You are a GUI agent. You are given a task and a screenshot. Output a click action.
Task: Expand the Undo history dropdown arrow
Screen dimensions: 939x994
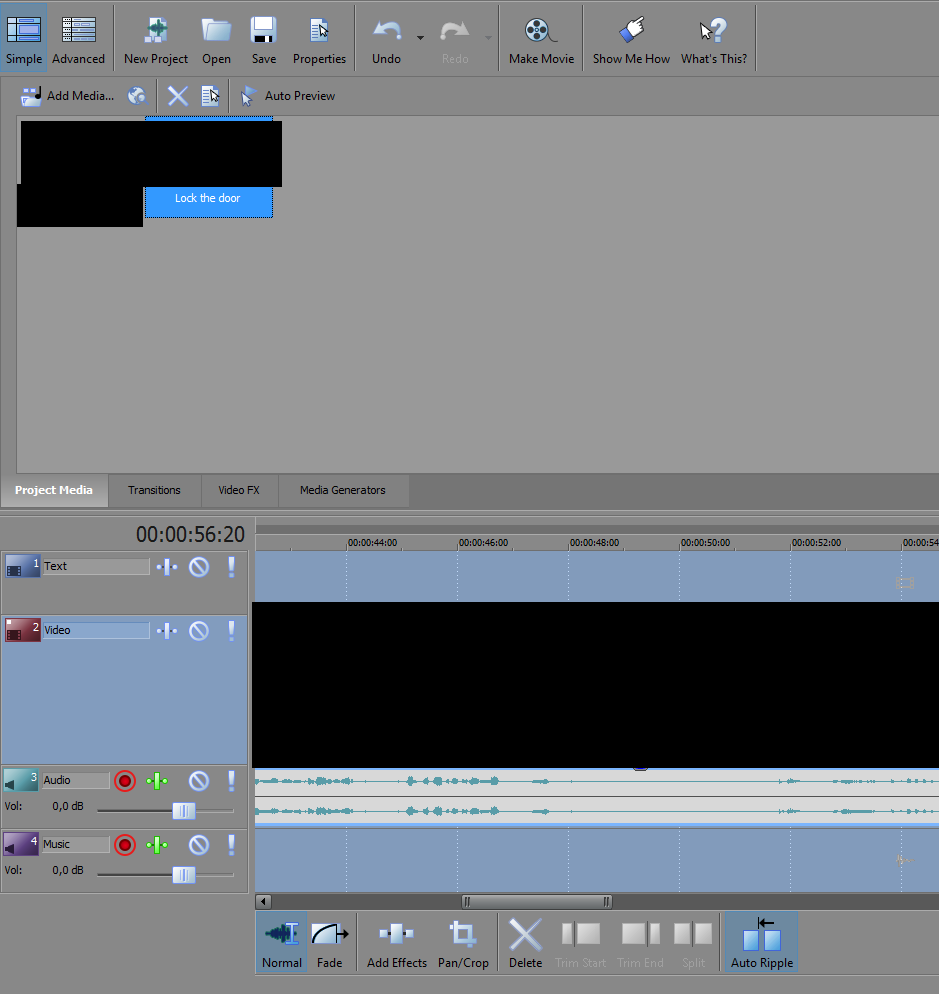pos(420,38)
